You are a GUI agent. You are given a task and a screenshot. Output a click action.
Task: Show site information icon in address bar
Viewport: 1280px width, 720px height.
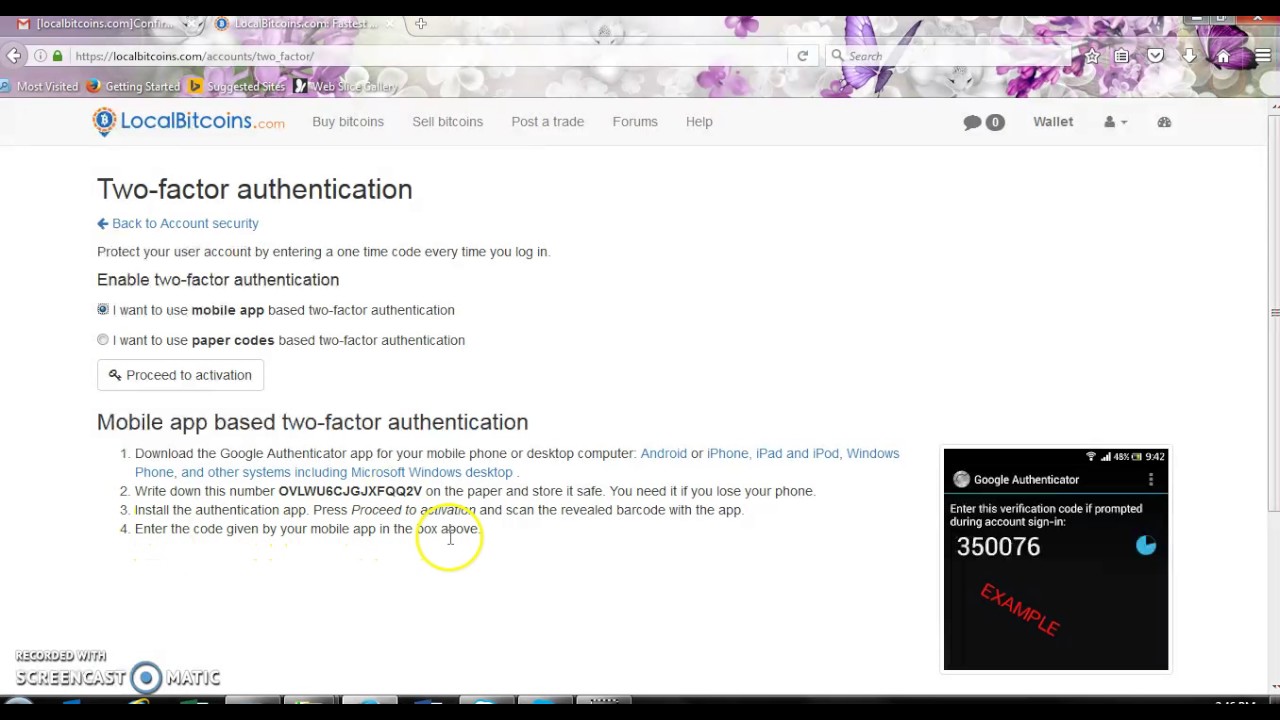click(x=40, y=56)
